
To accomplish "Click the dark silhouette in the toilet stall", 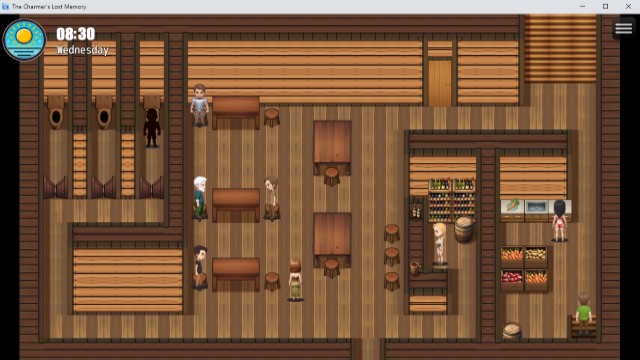I will (152, 127).
